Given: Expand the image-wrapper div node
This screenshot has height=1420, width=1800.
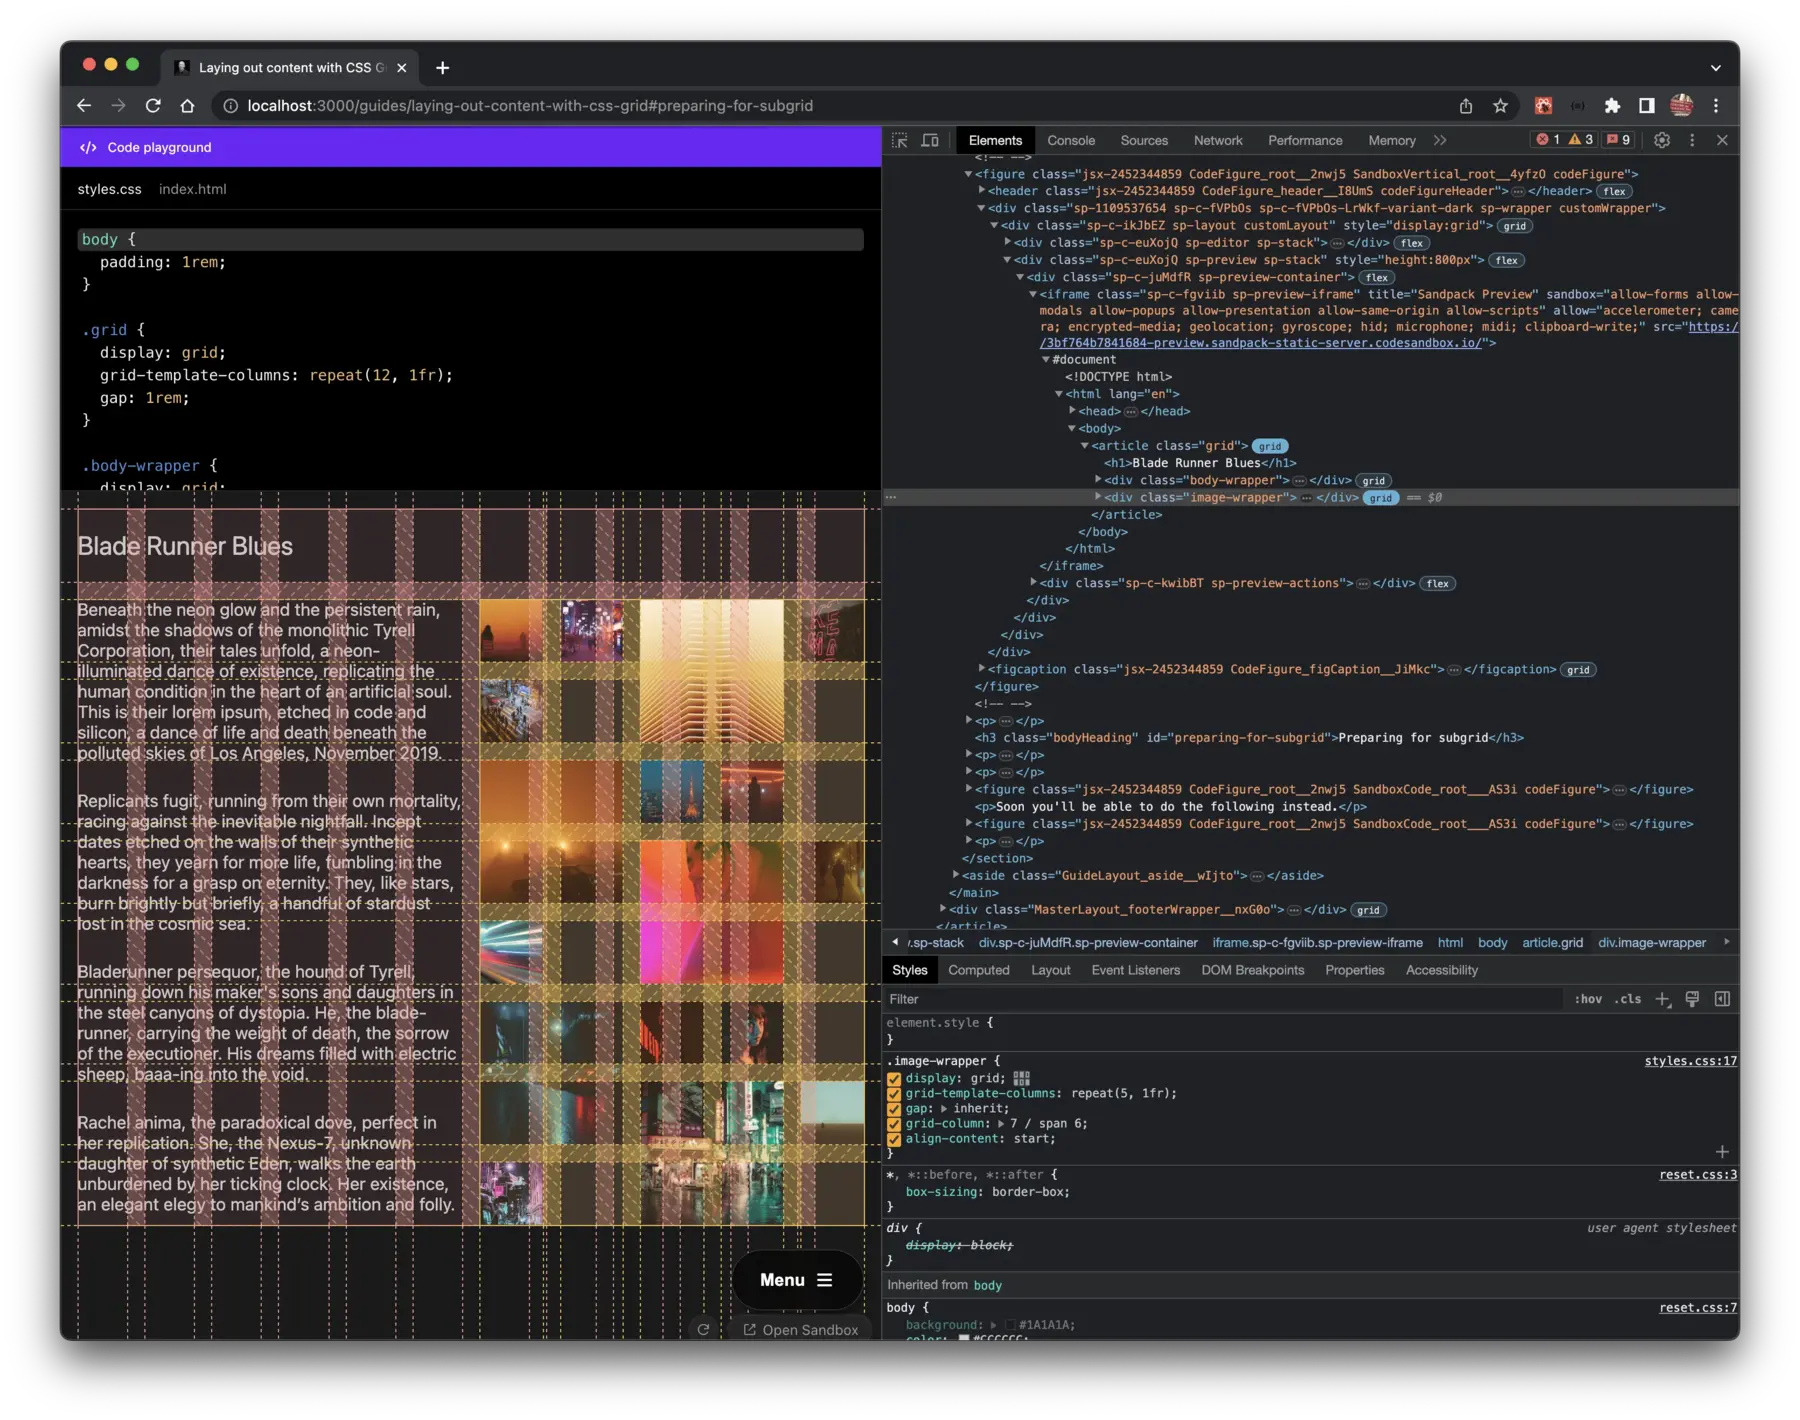Looking at the screenshot, I should click(x=1098, y=497).
